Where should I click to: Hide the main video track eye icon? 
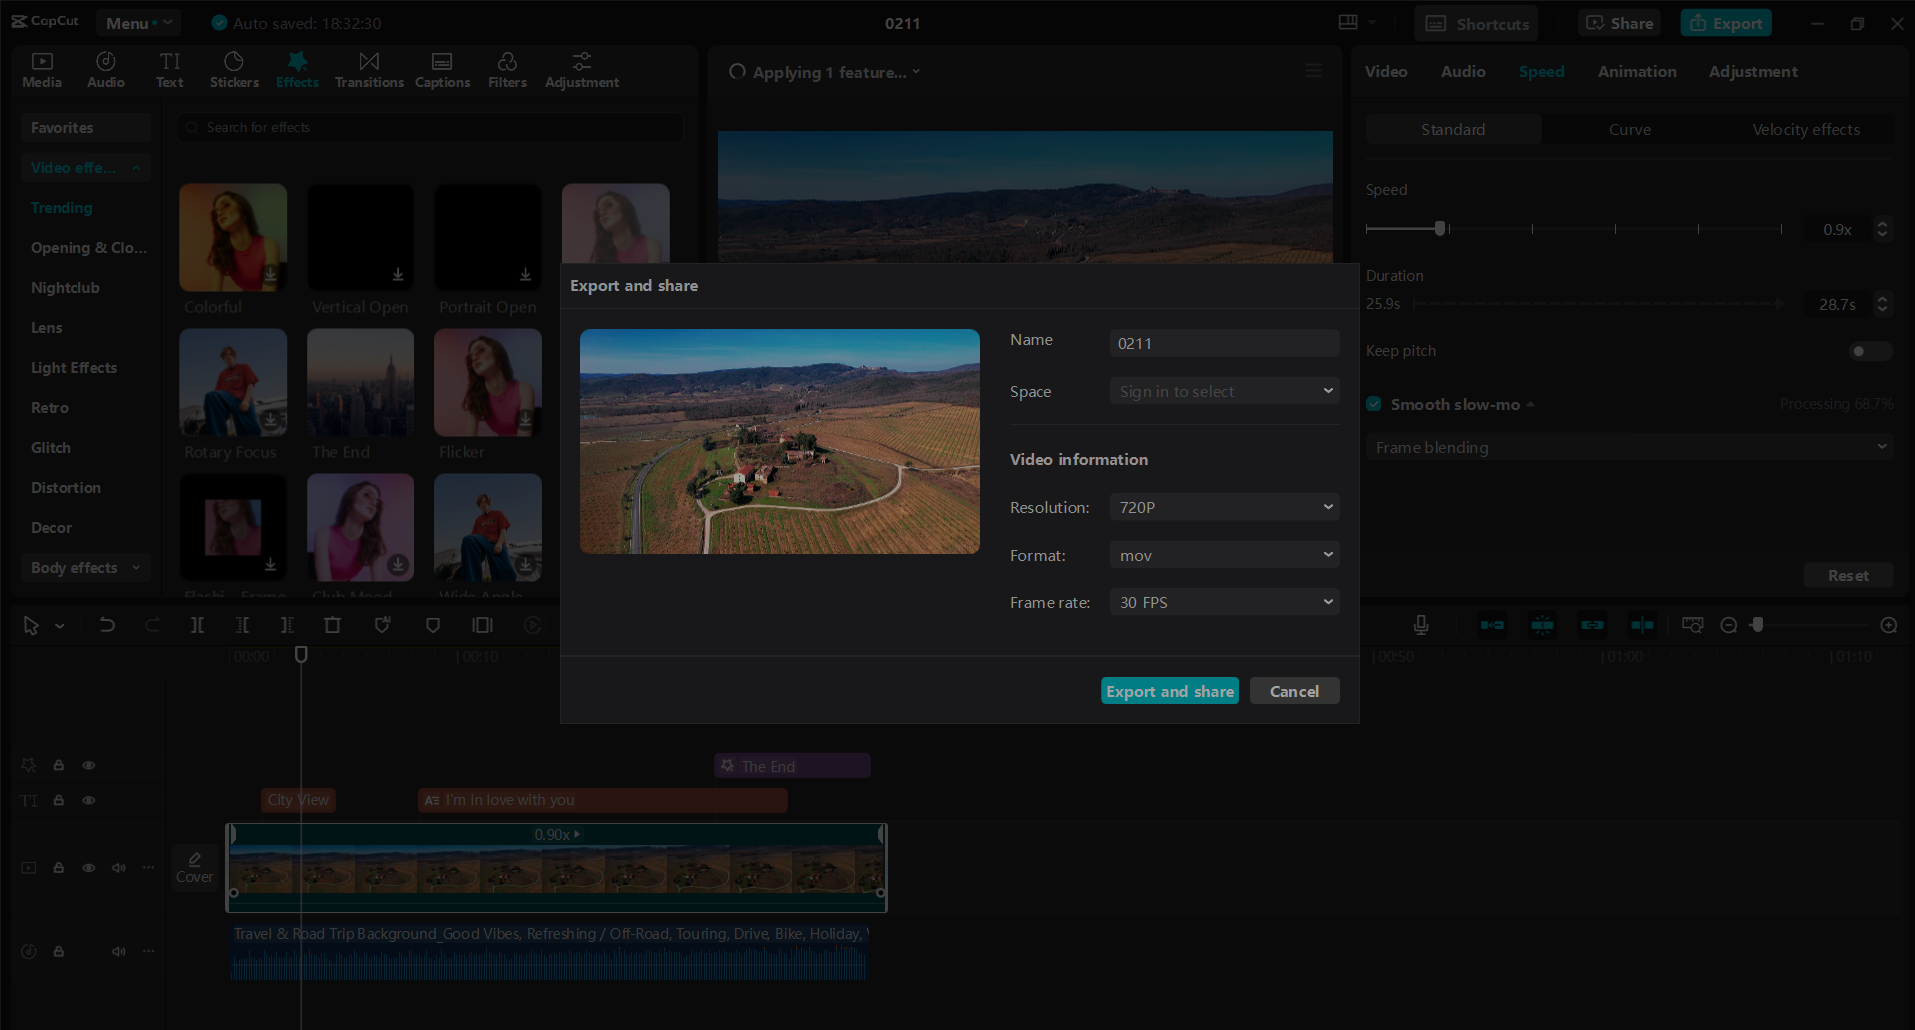pyautogui.click(x=89, y=868)
